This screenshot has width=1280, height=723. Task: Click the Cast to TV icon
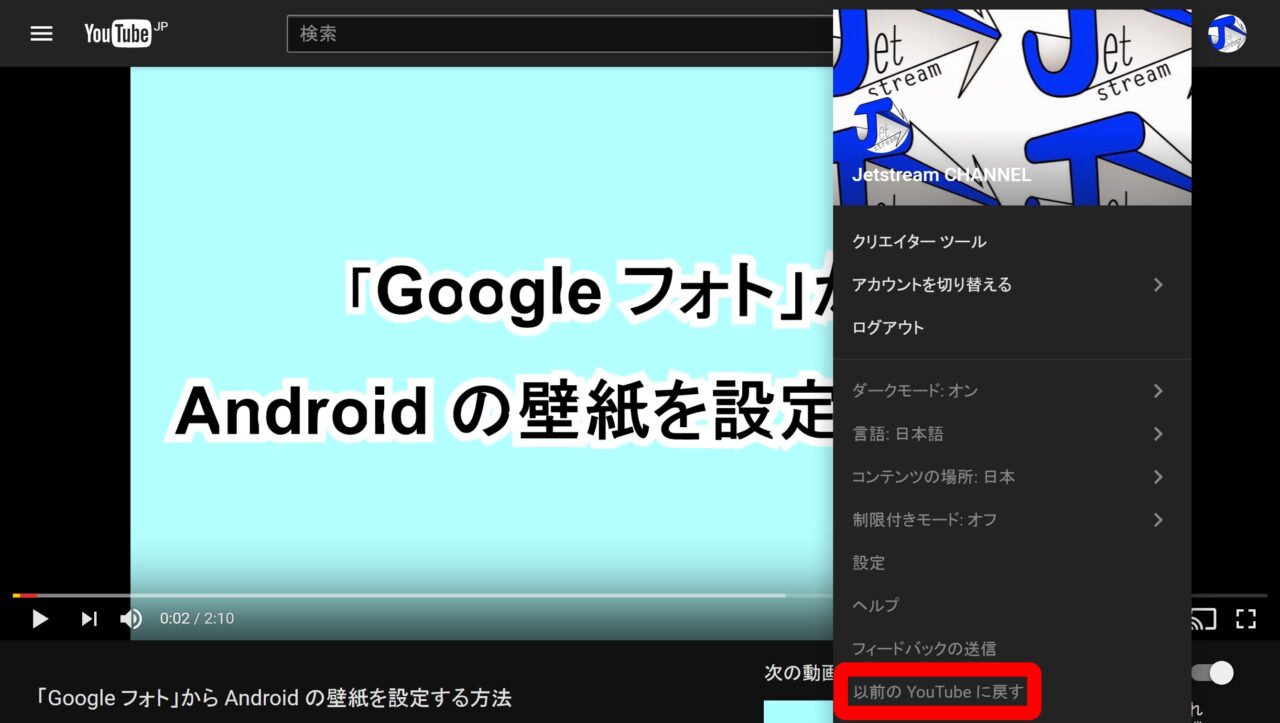1204,619
